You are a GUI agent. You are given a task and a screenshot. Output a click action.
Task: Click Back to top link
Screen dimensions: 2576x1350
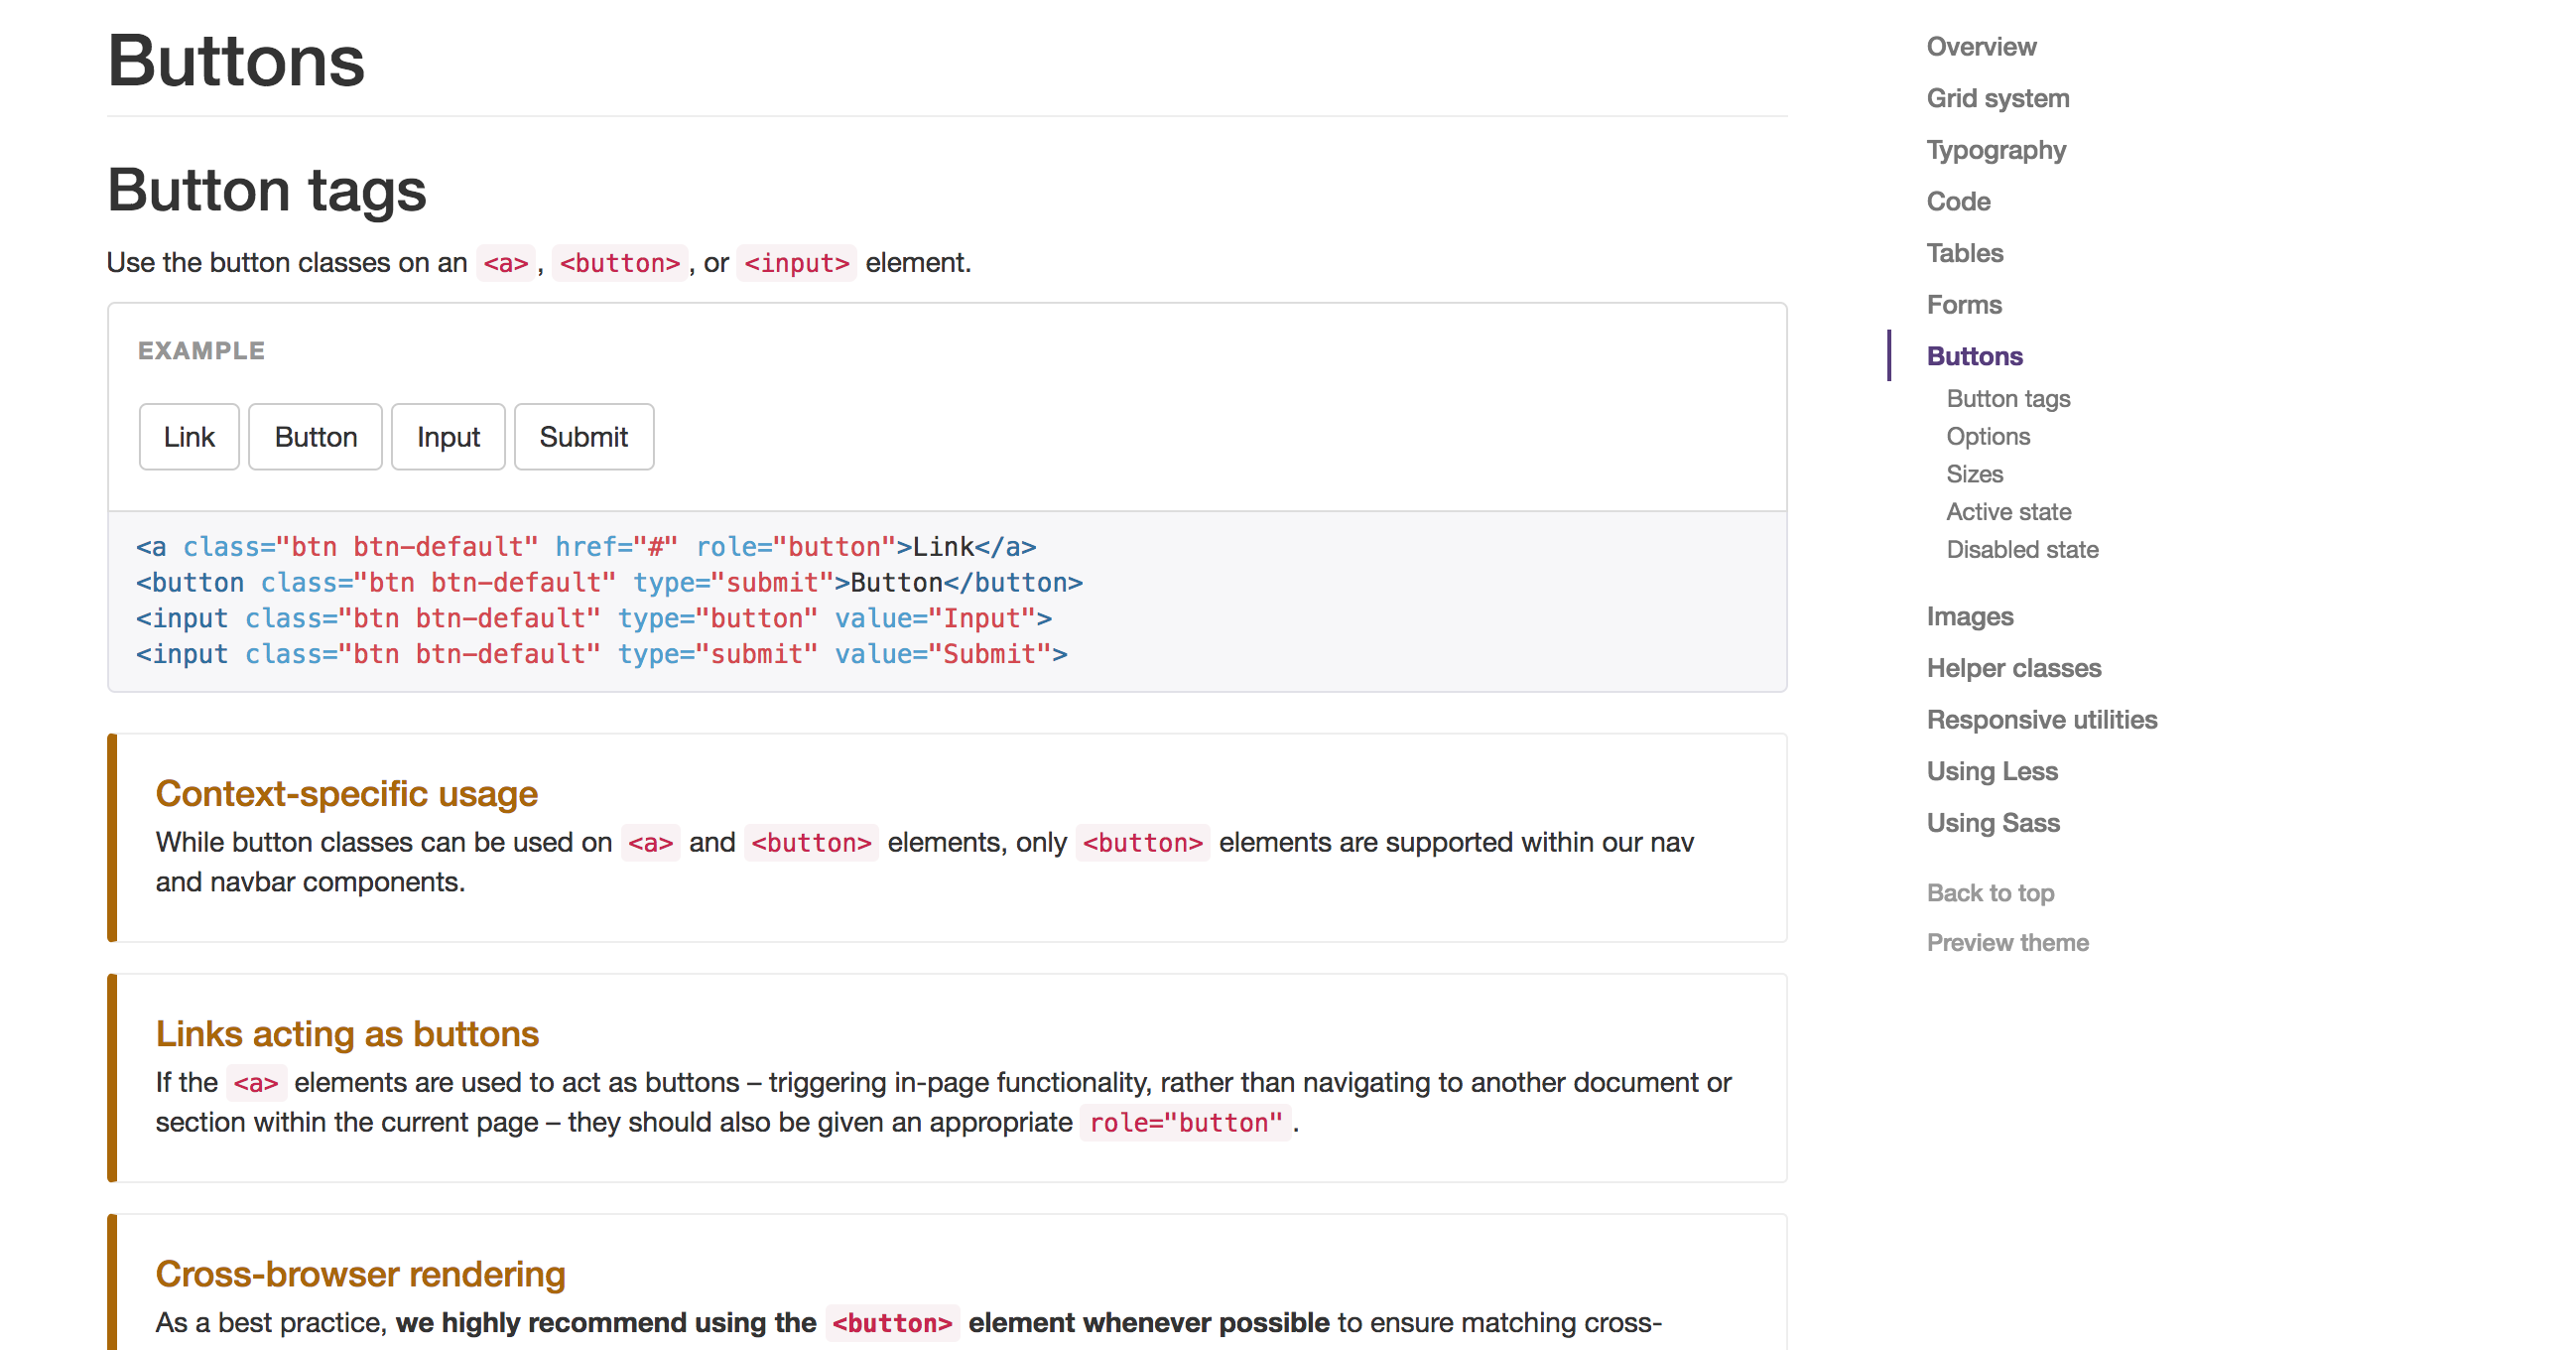[1990, 893]
